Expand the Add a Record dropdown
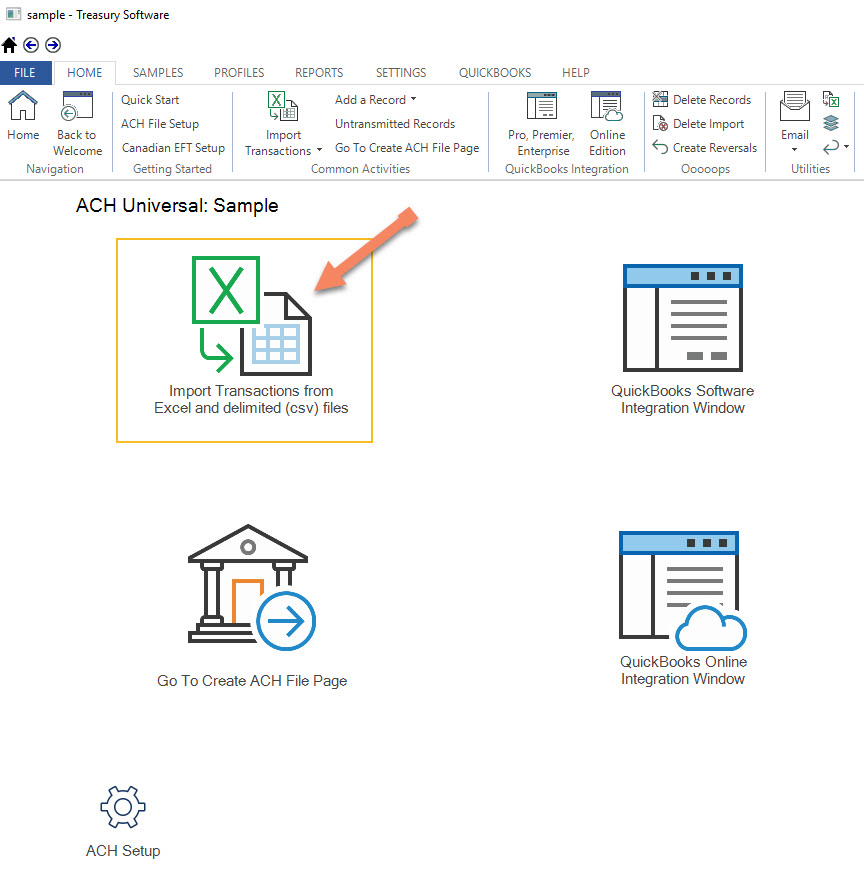Screen dimensions: 864x869 (413, 99)
